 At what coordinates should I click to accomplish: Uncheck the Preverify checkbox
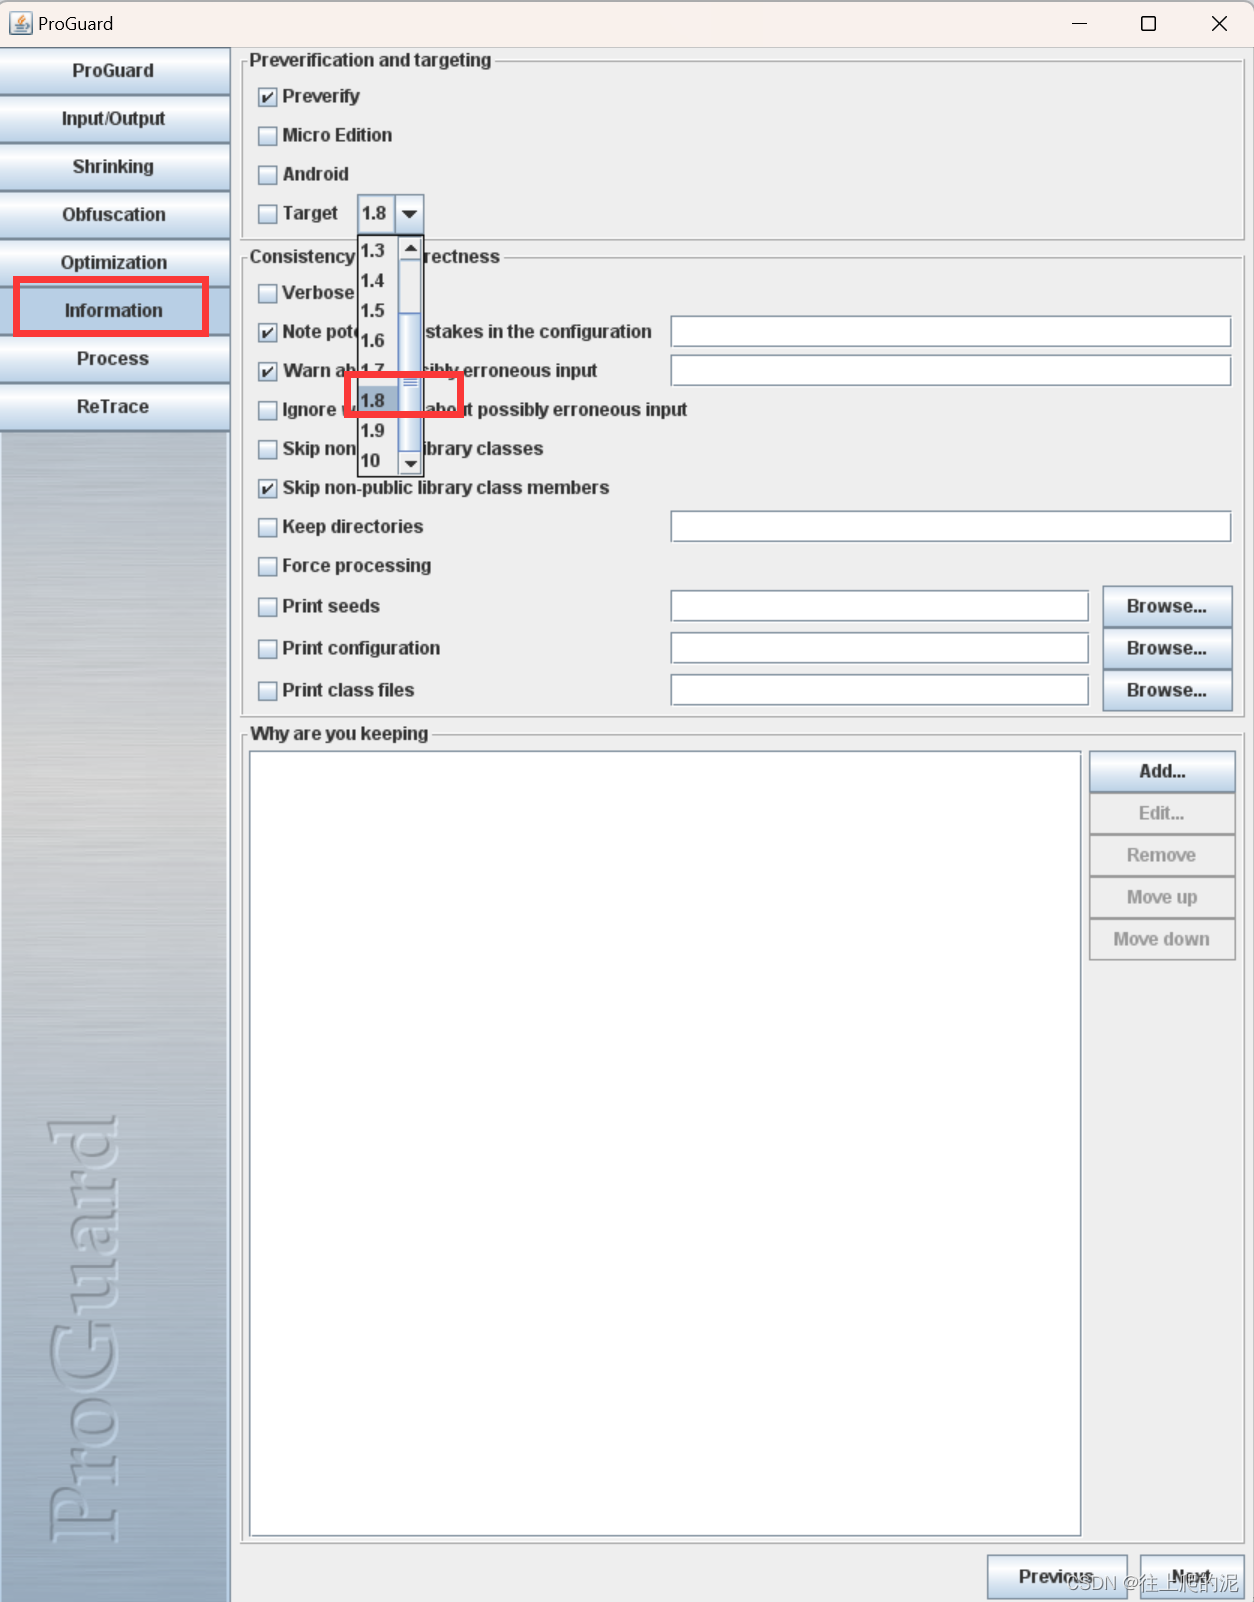pos(267,97)
